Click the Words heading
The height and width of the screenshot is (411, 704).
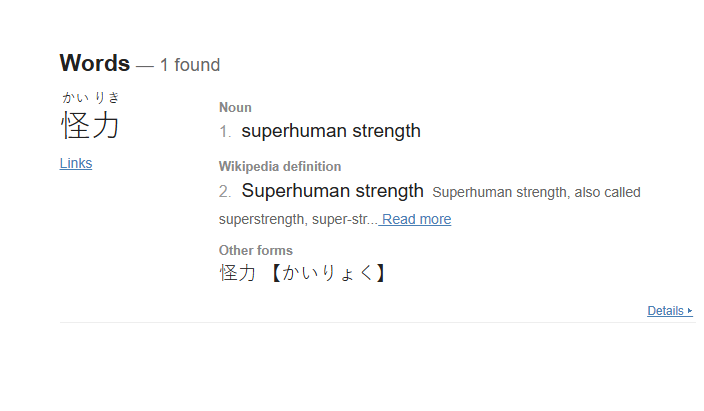[x=94, y=63]
